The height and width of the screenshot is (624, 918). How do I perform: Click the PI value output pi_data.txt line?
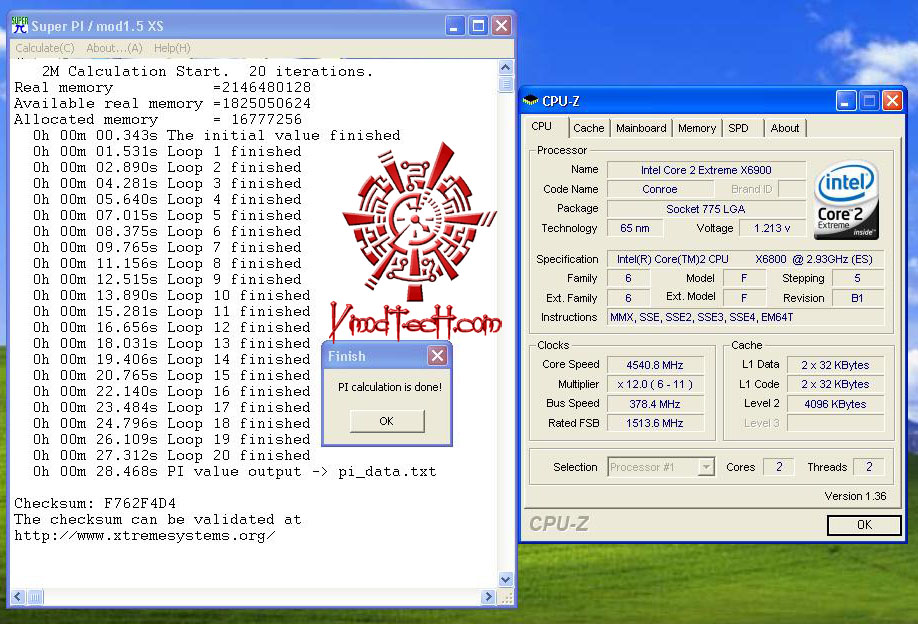(x=235, y=471)
